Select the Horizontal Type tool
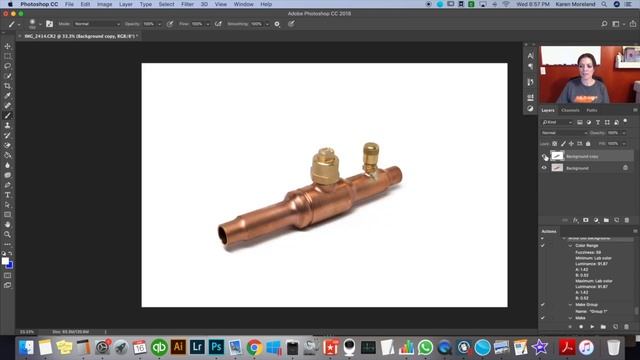The height and width of the screenshot is (360, 640). [x=7, y=195]
